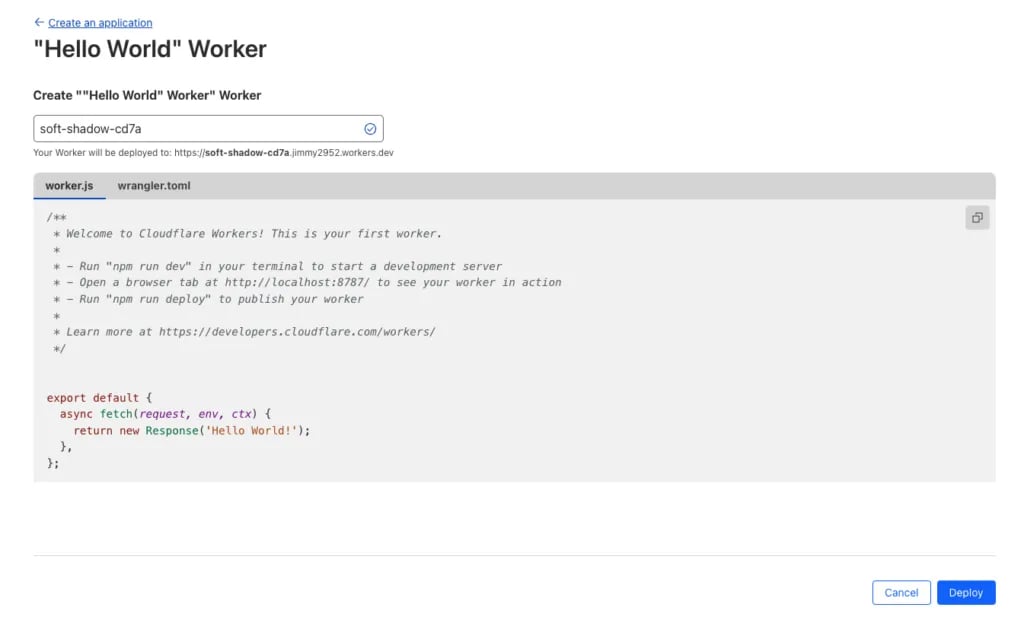Click the 'npm run deploy' comment line
The width and height of the screenshot is (1024, 636).
pos(208,299)
